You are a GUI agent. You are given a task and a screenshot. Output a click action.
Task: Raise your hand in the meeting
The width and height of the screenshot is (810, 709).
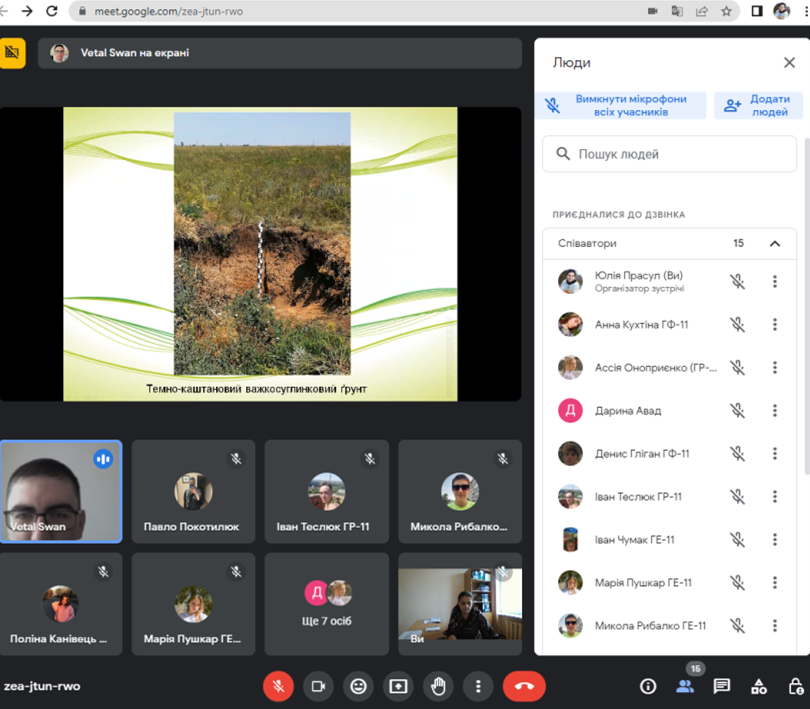[438, 686]
